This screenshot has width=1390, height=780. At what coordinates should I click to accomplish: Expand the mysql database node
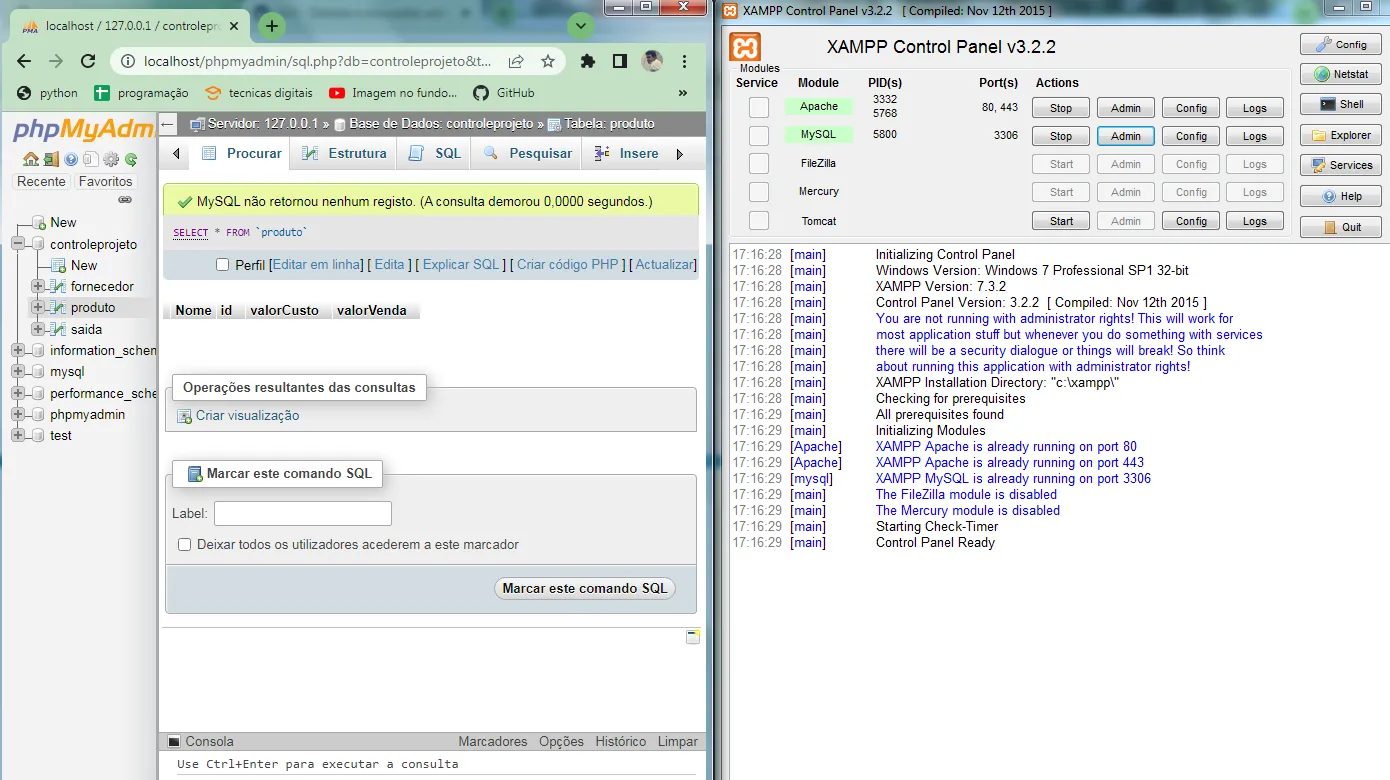click(x=18, y=372)
